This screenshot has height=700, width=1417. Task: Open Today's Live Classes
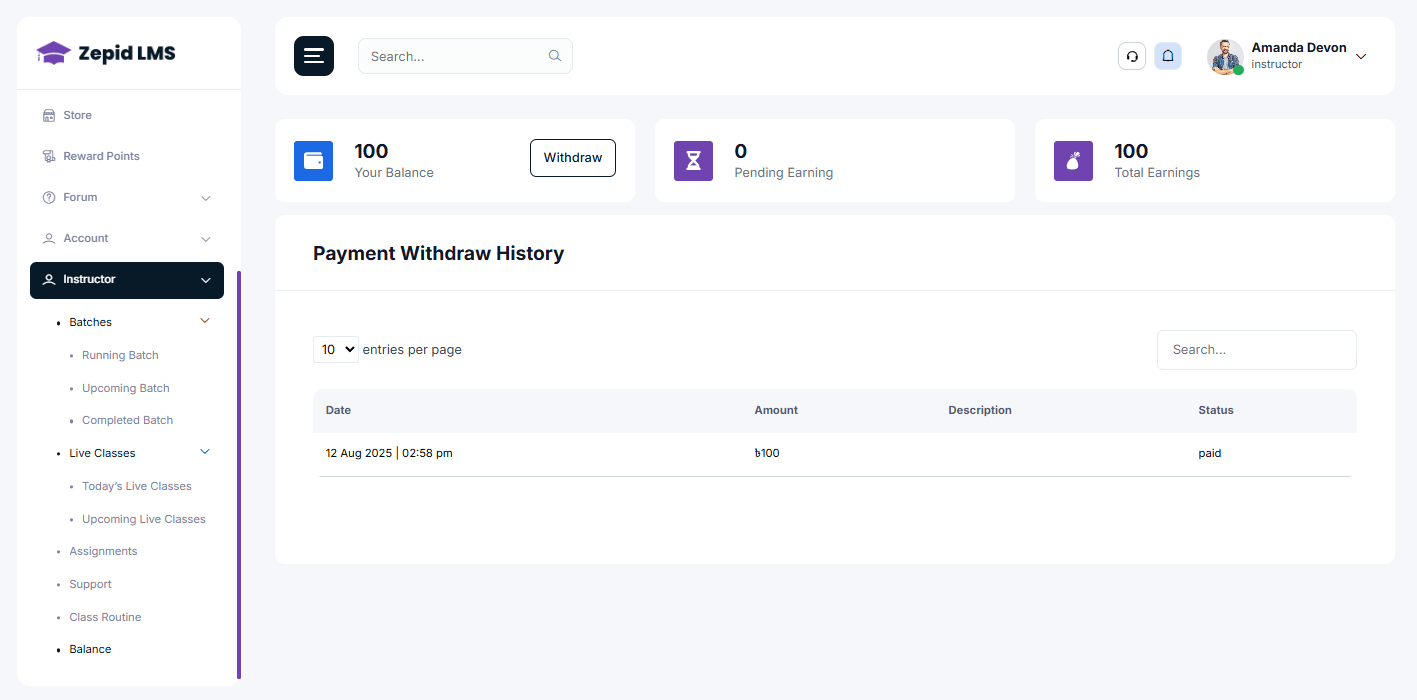pos(136,486)
